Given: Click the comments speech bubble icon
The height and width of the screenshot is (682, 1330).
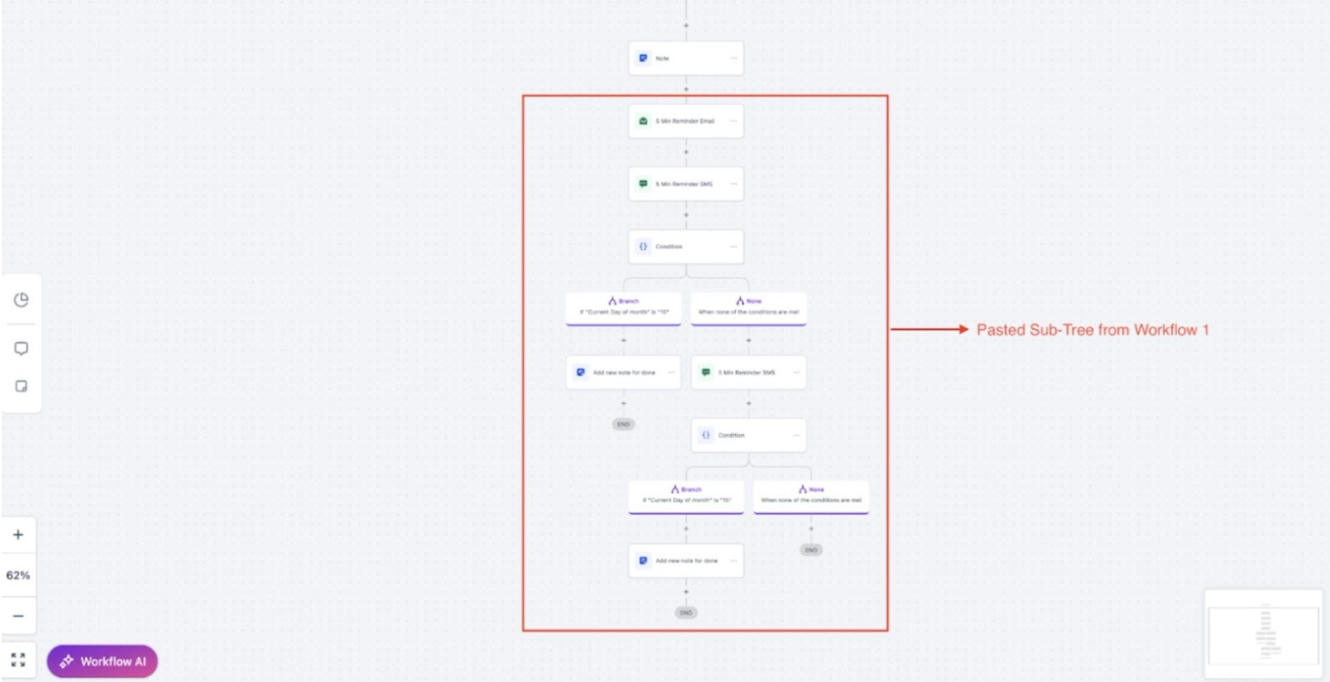Looking at the screenshot, I should pos(21,349).
